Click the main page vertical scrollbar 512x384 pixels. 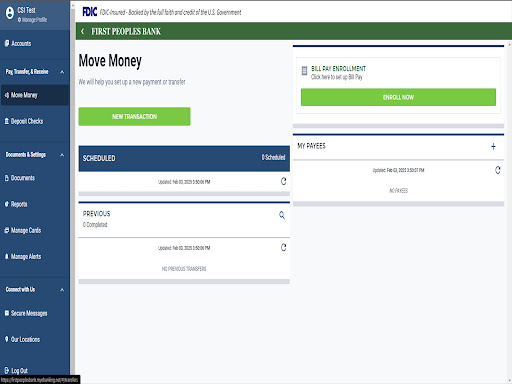tap(510, 212)
